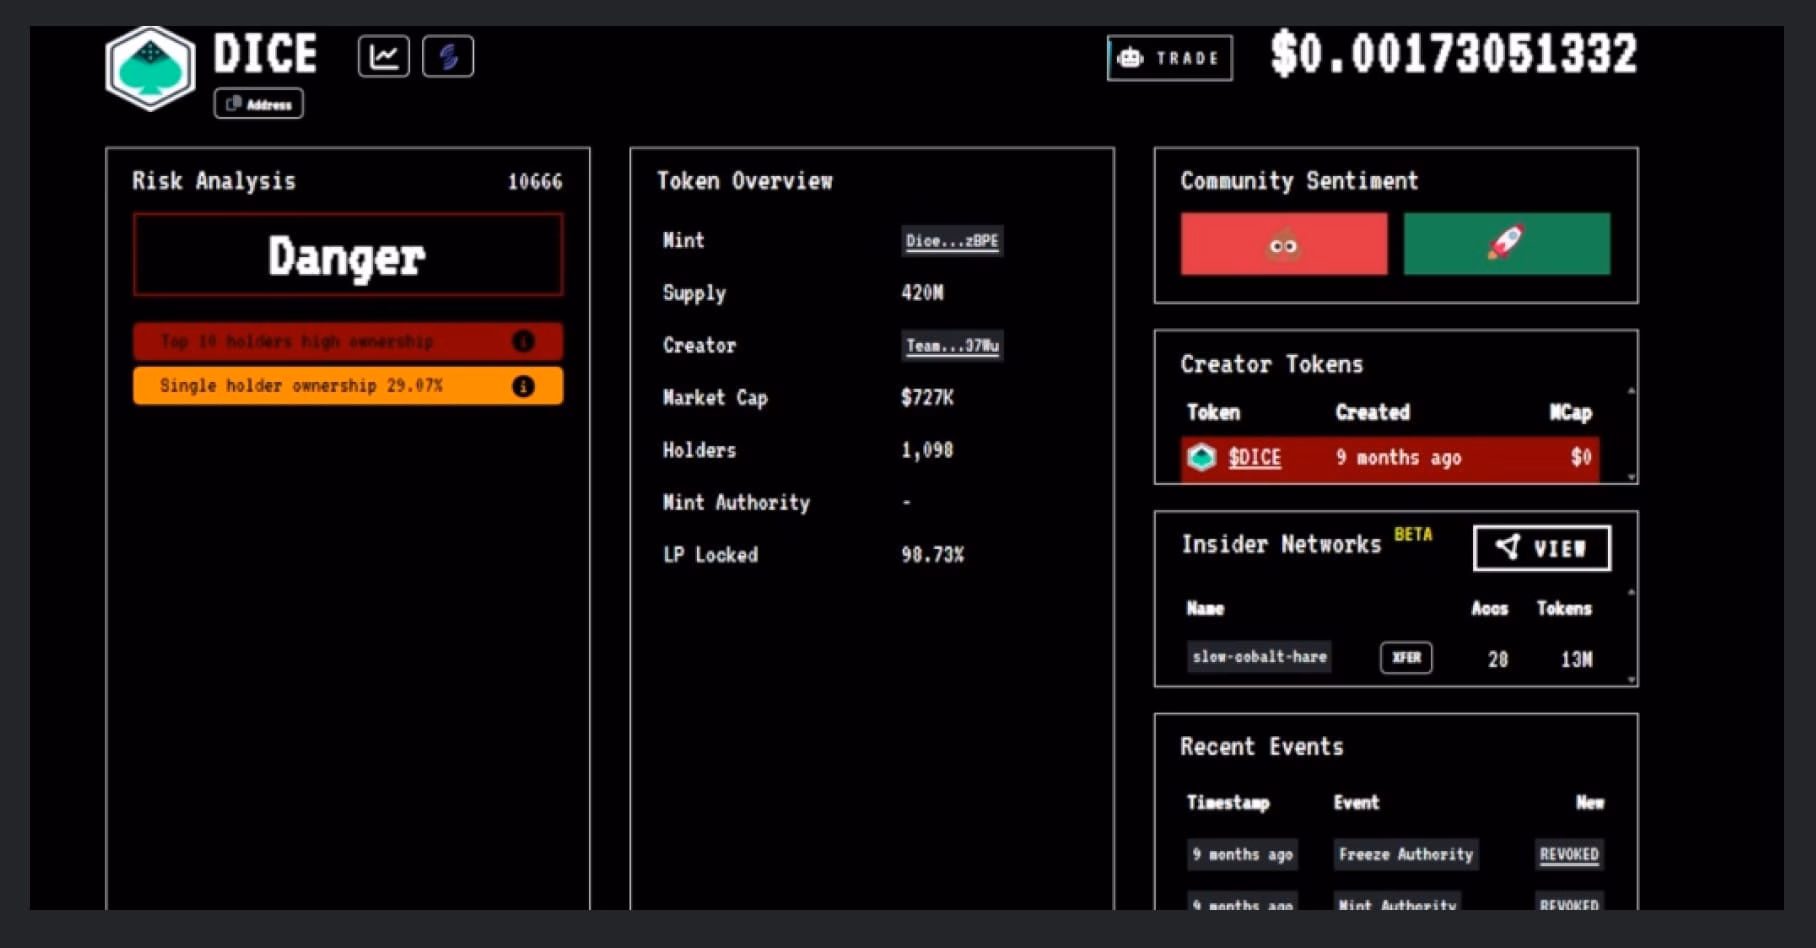
Task: Click the Solana explorer icon button
Action: click(x=448, y=56)
